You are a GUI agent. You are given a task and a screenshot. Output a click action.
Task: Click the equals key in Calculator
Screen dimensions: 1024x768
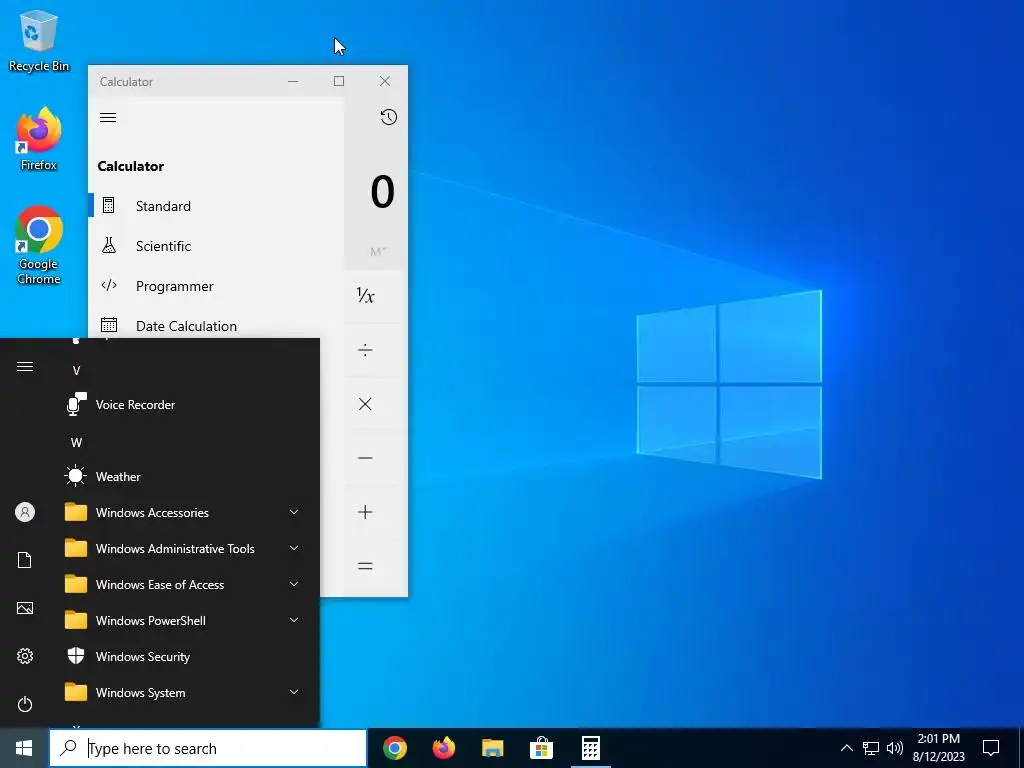click(365, 566)
